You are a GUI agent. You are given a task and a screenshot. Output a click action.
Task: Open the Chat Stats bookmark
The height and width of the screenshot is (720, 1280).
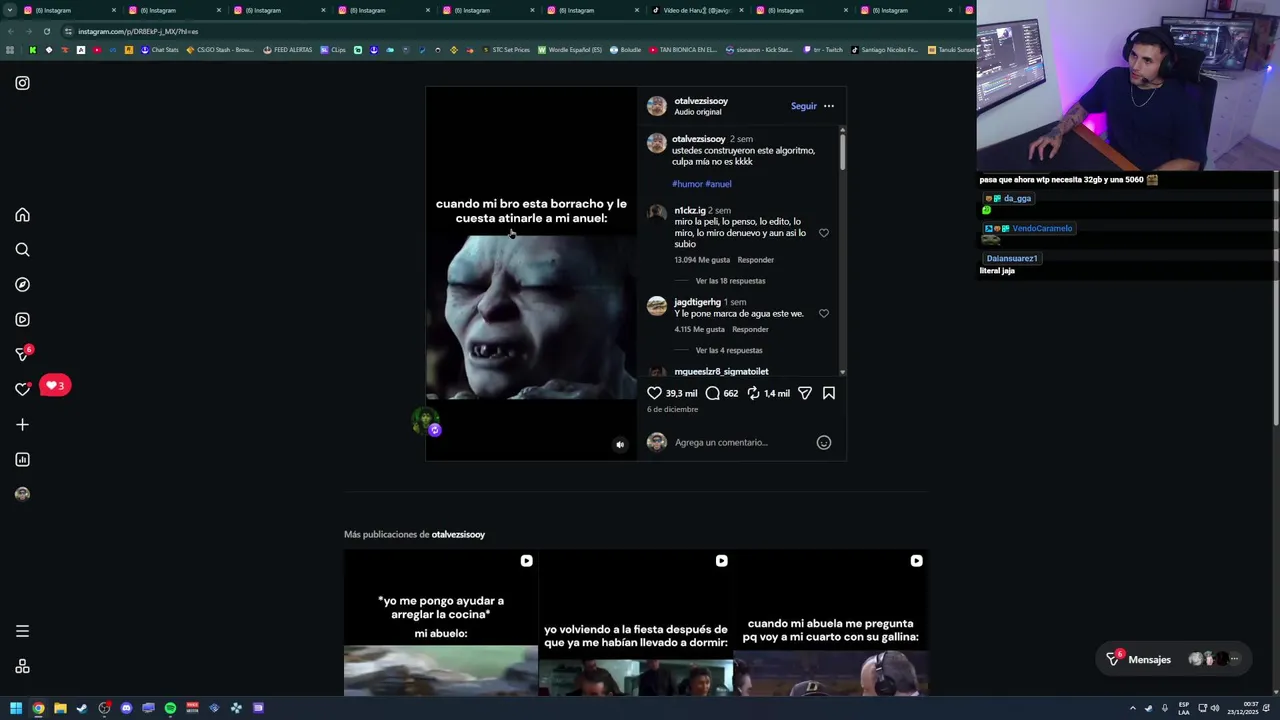point(159,50)
